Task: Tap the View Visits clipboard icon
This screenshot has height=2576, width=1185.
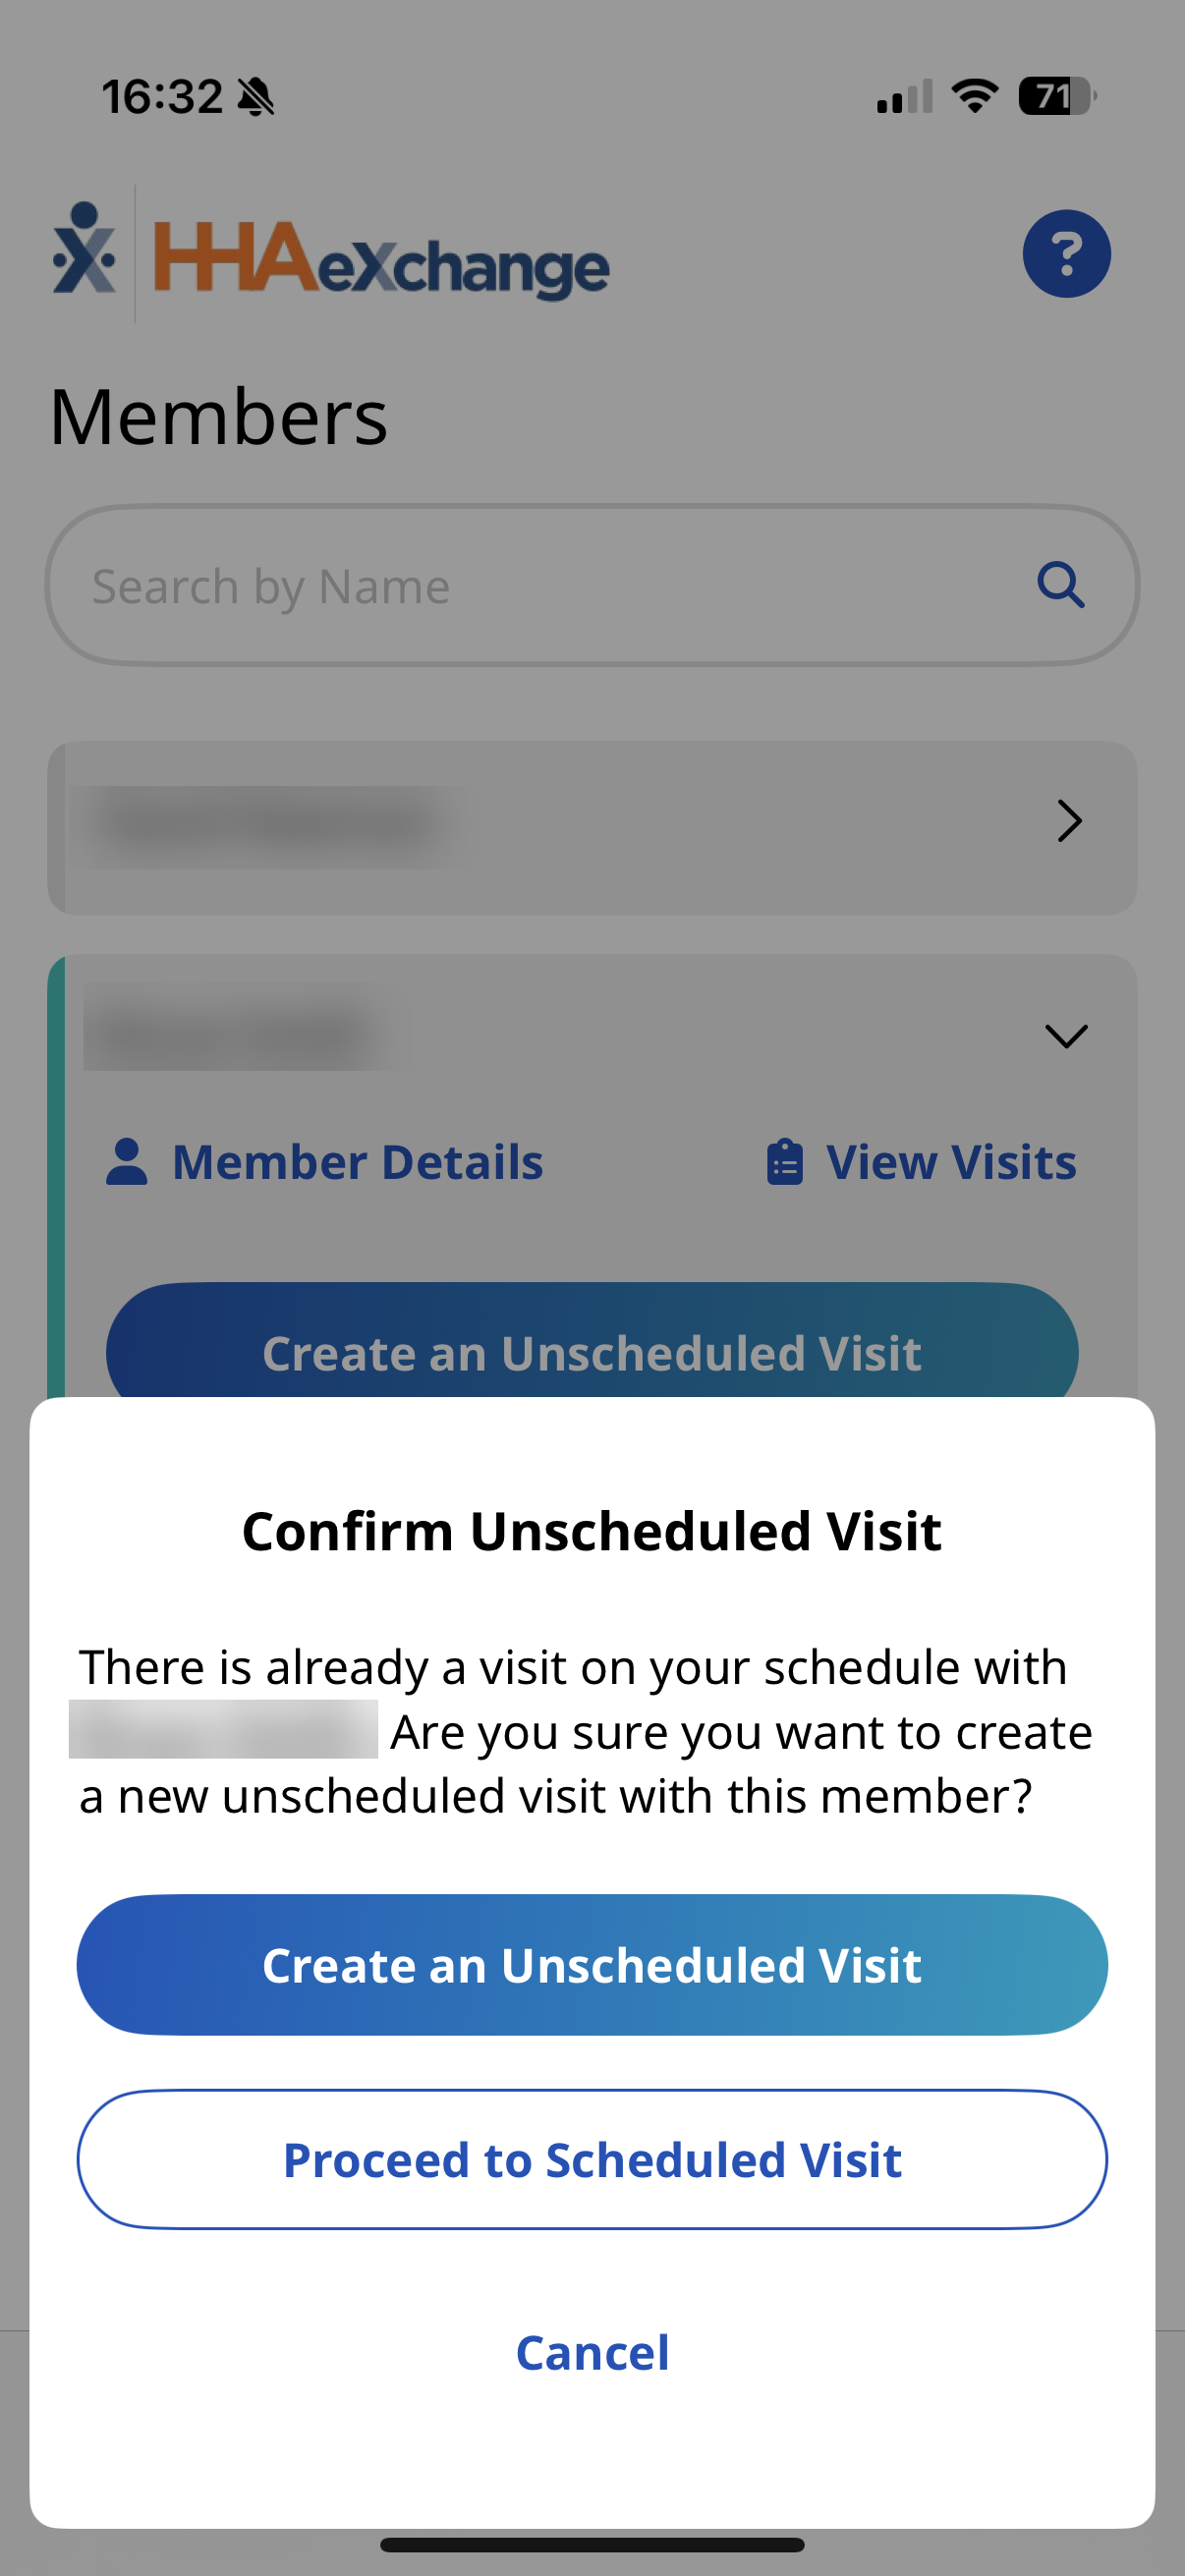Action: [x=784, y=1162]
